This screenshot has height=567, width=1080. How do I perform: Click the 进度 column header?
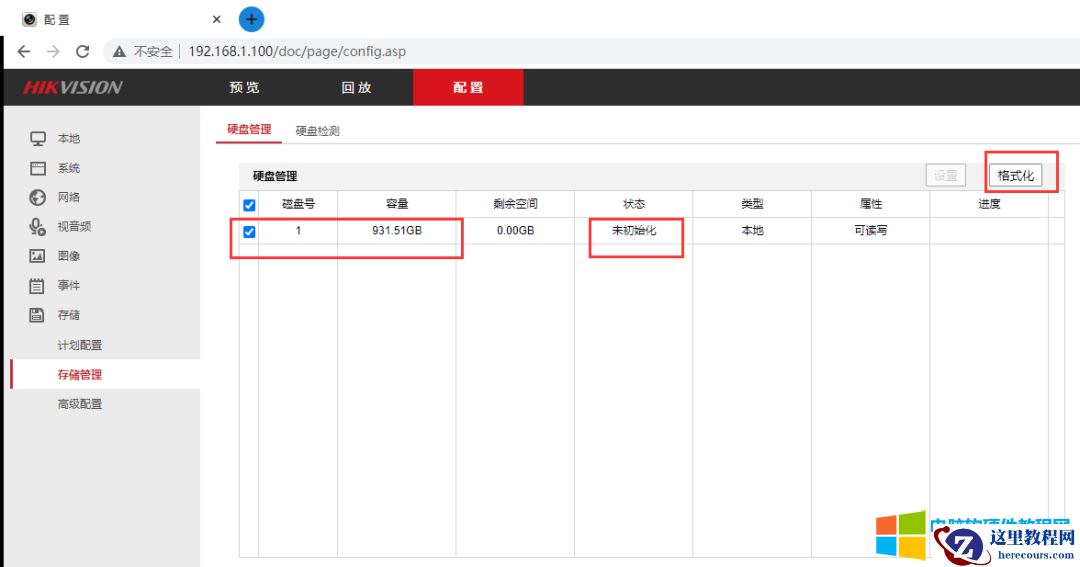[989, 204]
